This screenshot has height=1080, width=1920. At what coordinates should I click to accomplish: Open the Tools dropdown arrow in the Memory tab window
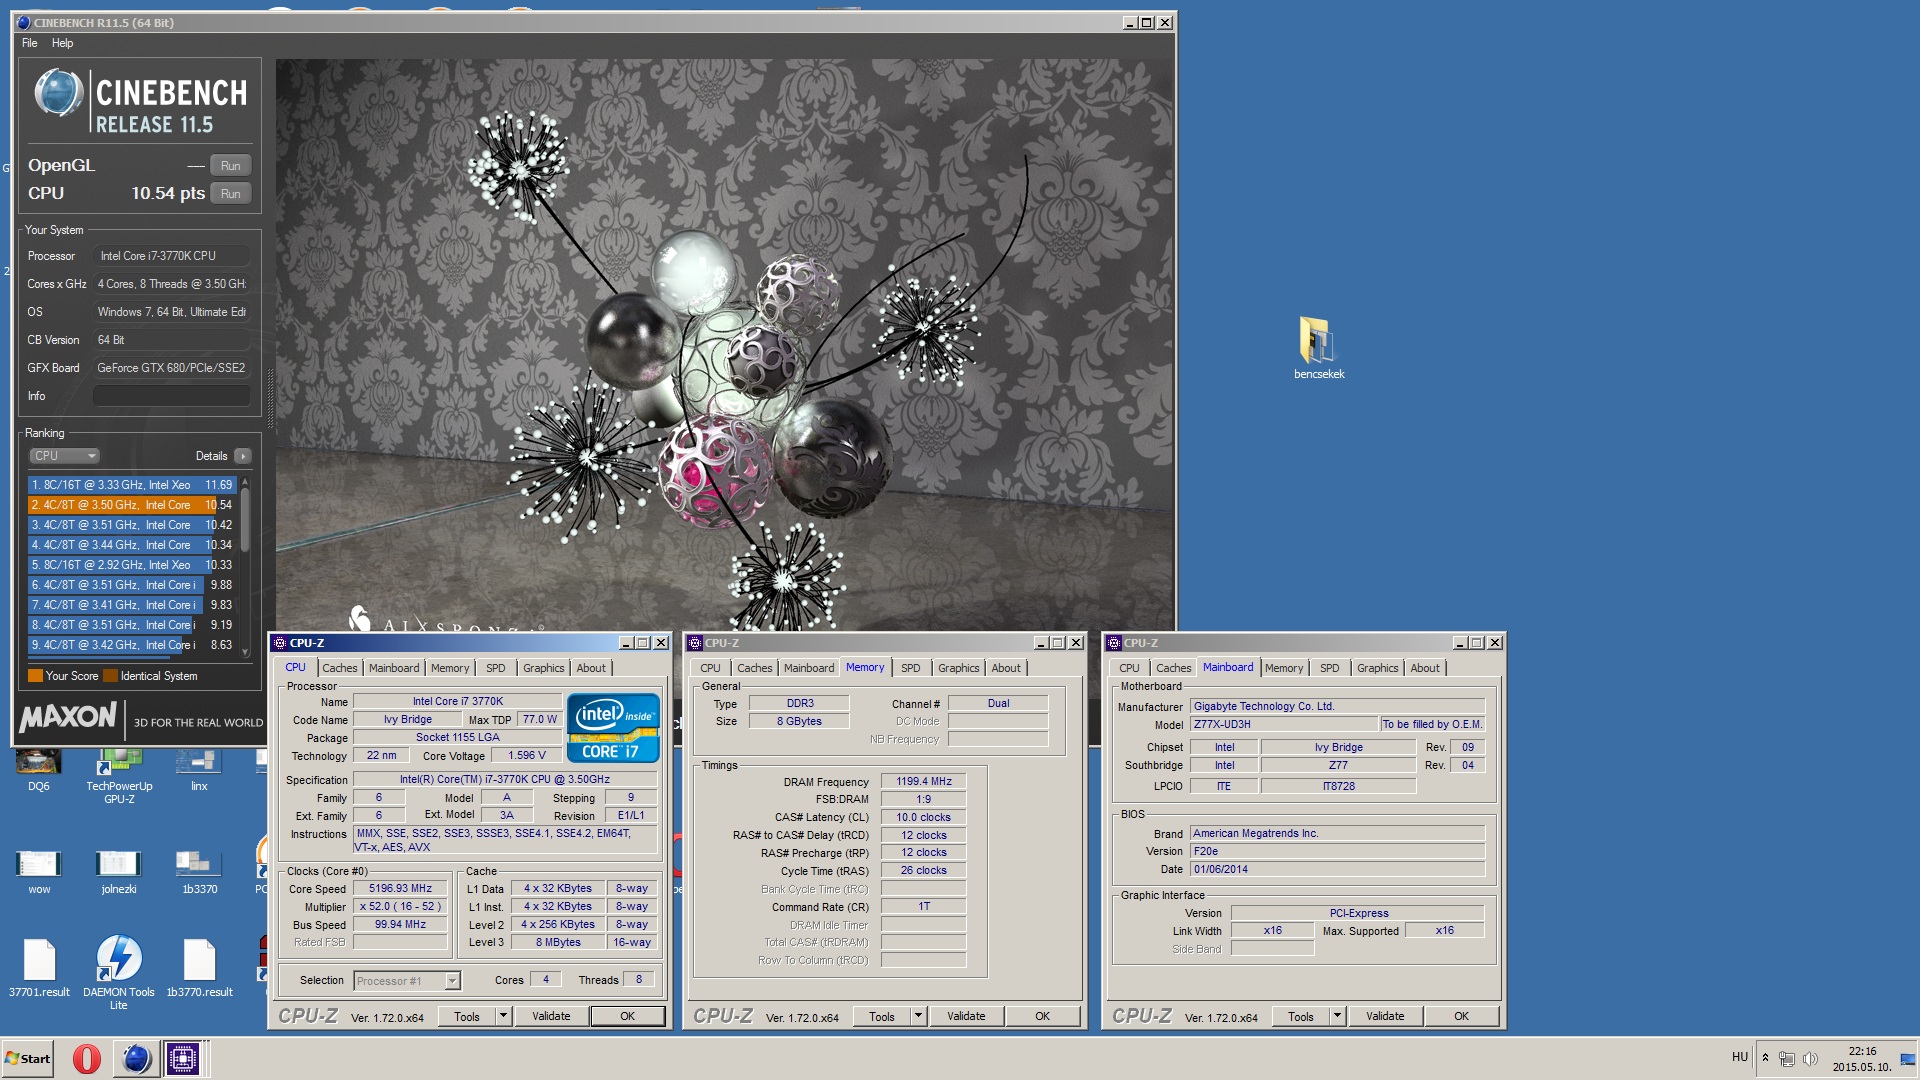point(918,1016)
